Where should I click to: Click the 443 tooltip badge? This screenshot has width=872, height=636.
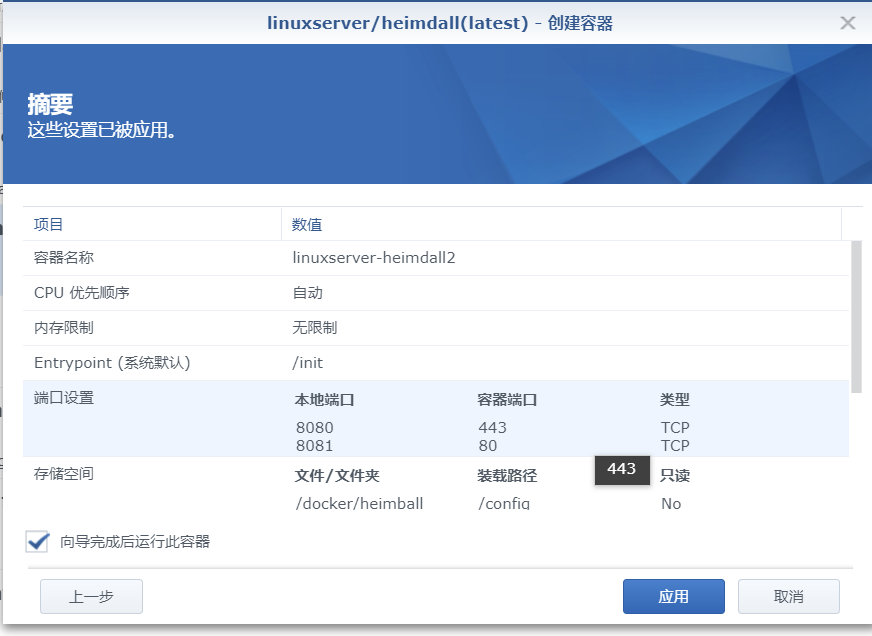tap(621, 470)
